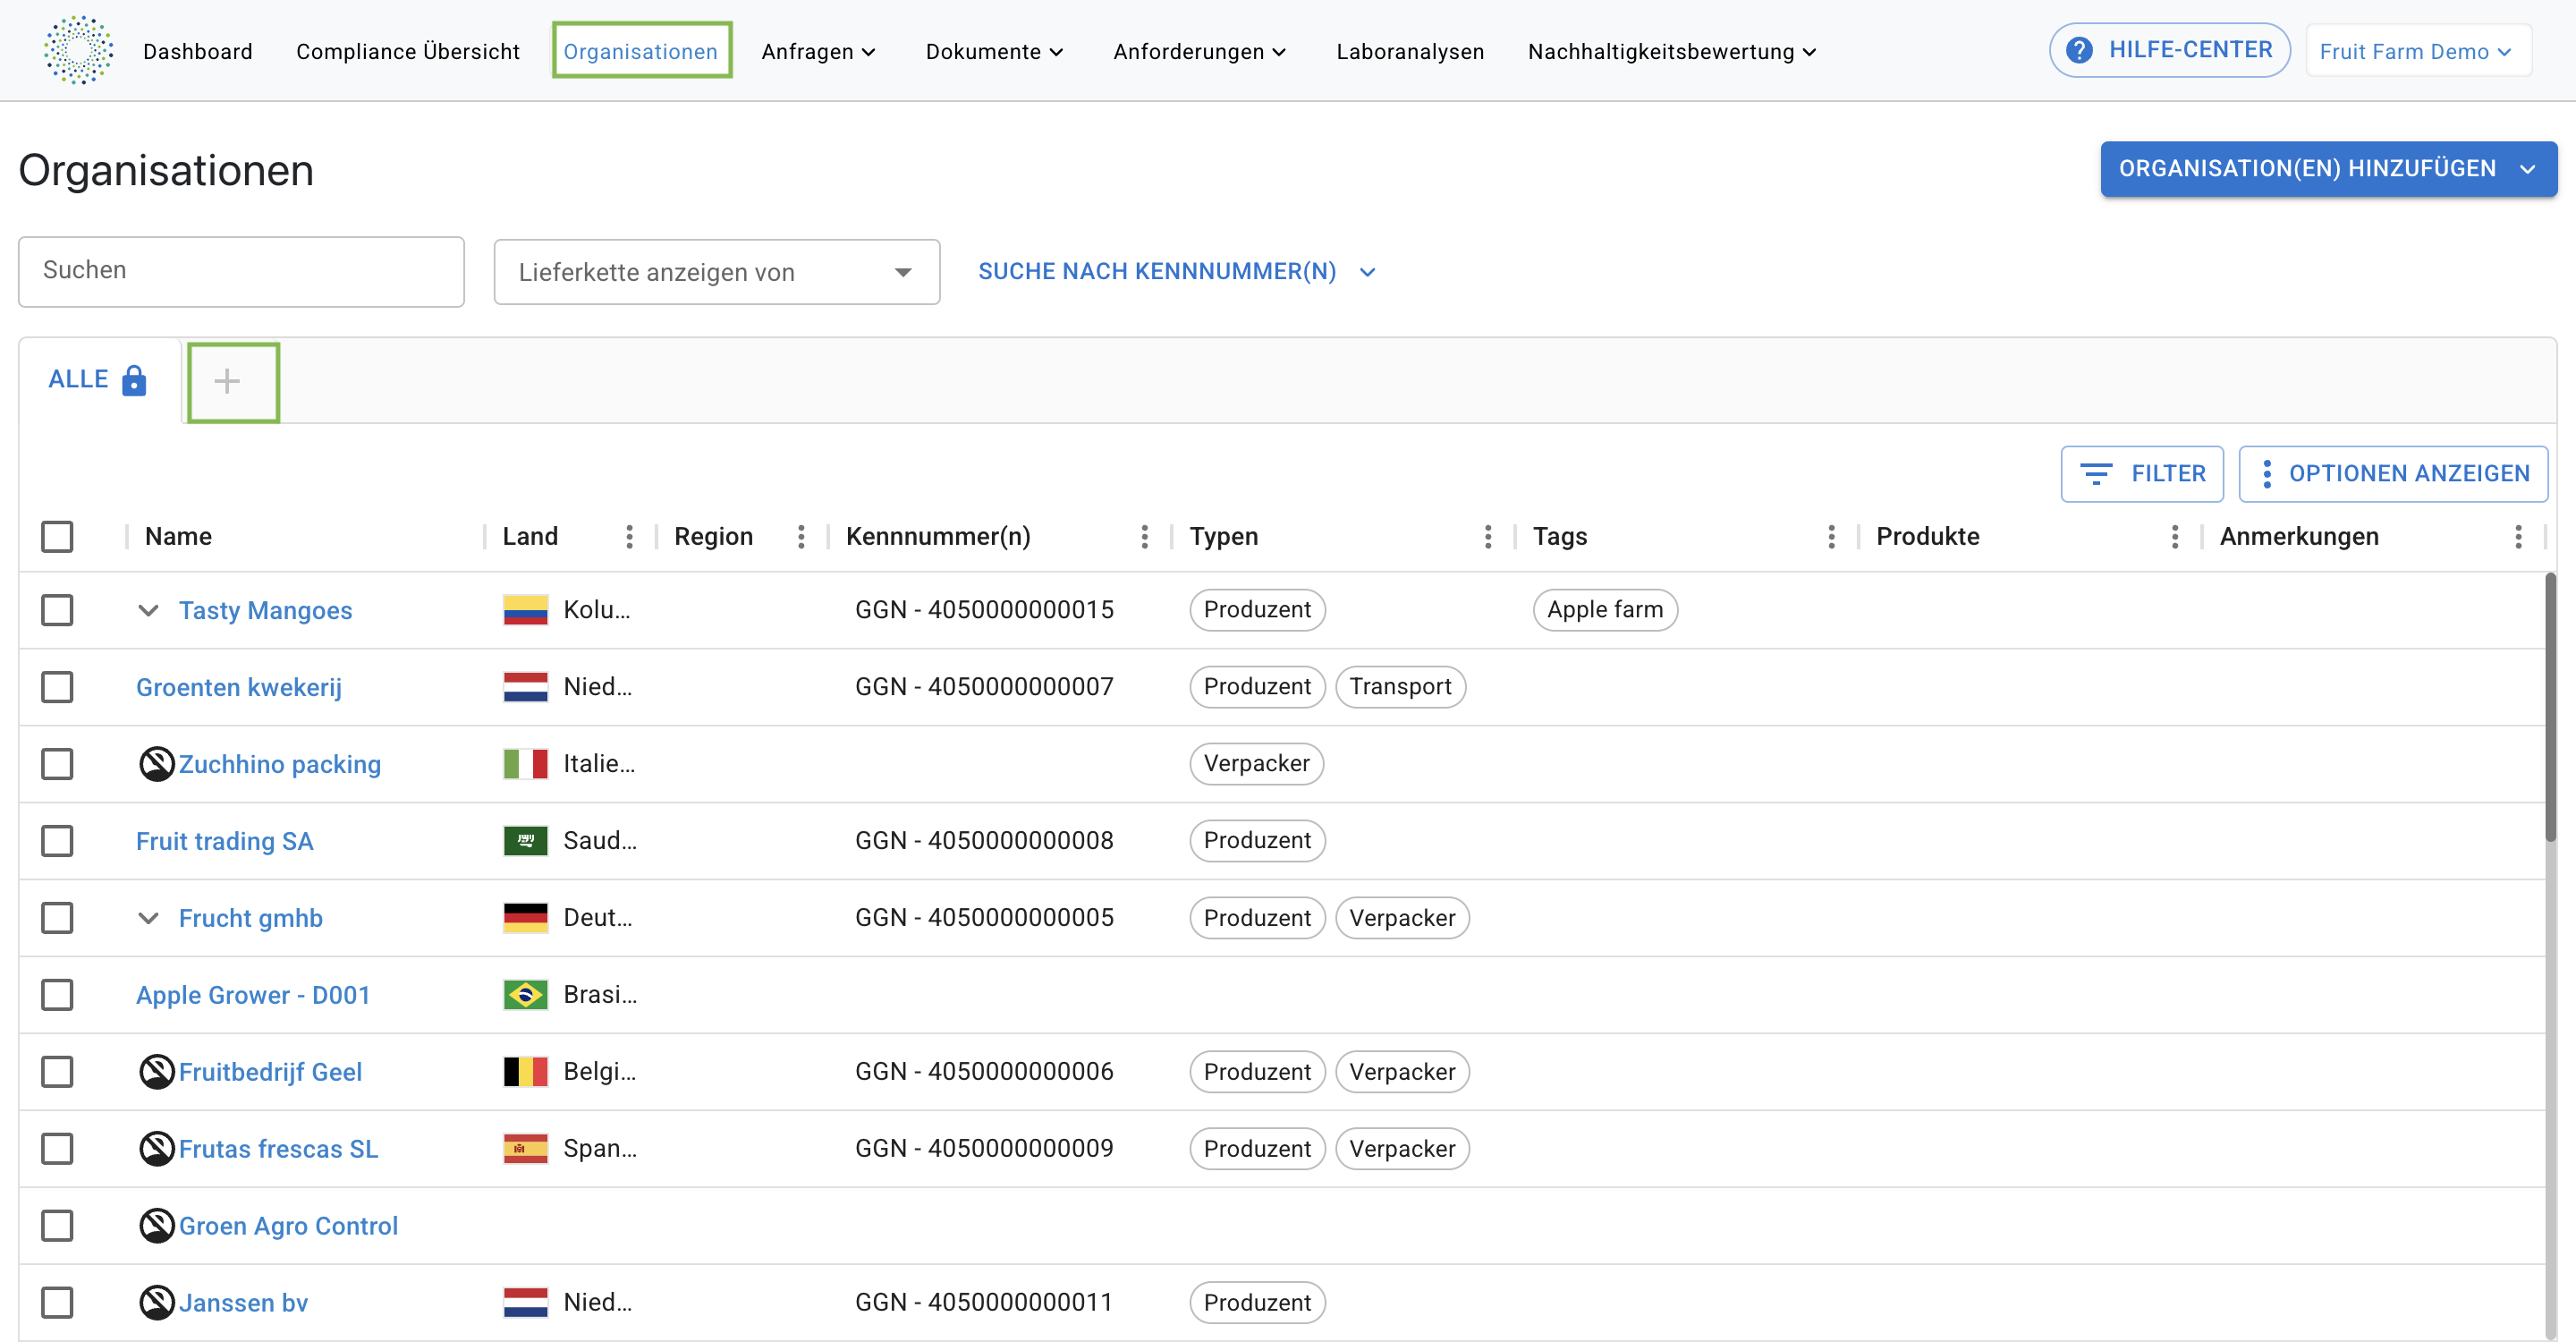This screenshot has width=2576, height=1342.
Task: Switch to the ALLE tab
Action: (98, 380)
